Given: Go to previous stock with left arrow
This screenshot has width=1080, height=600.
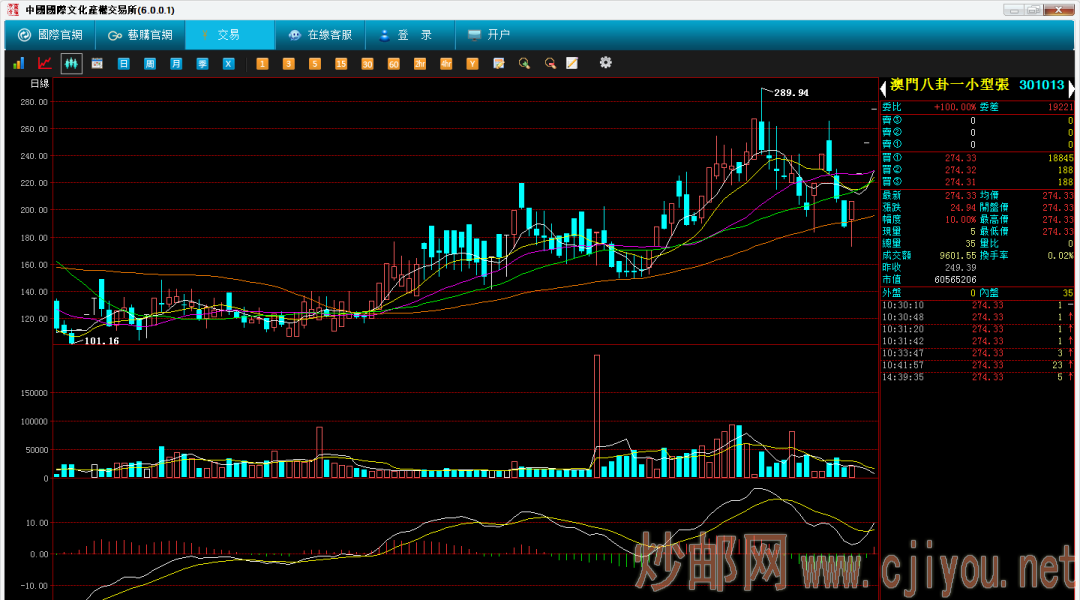Looking at the screenshot, I should [884, 88].
